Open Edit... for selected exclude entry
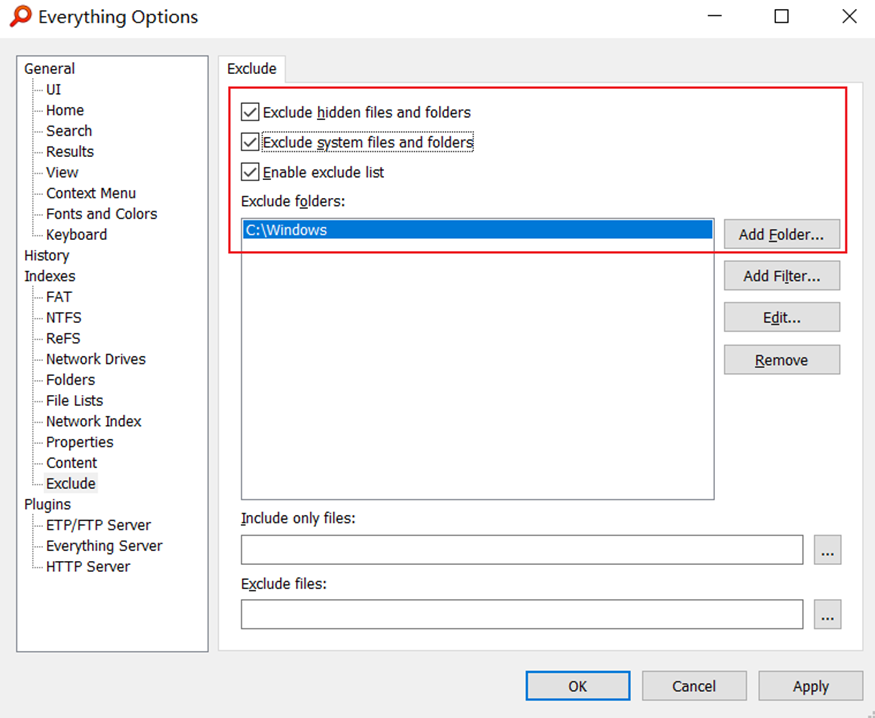 [781, 317]
